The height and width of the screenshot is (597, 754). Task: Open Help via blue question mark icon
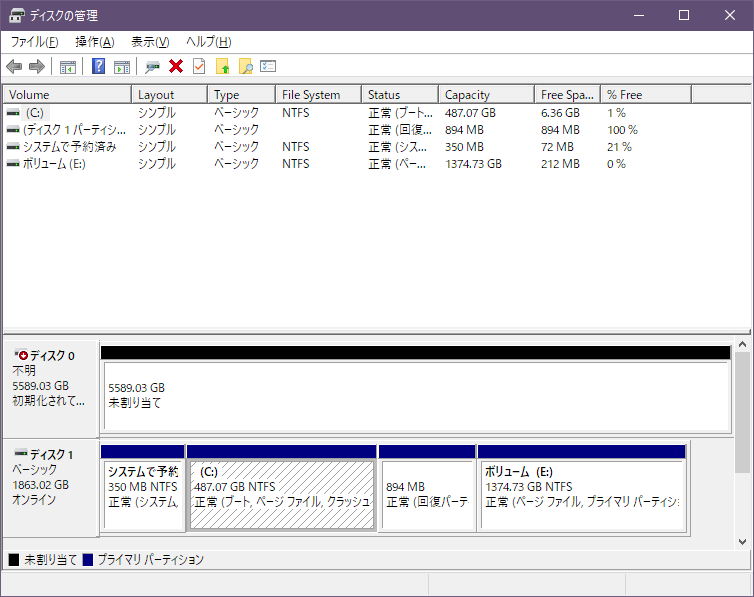[99, 66]
